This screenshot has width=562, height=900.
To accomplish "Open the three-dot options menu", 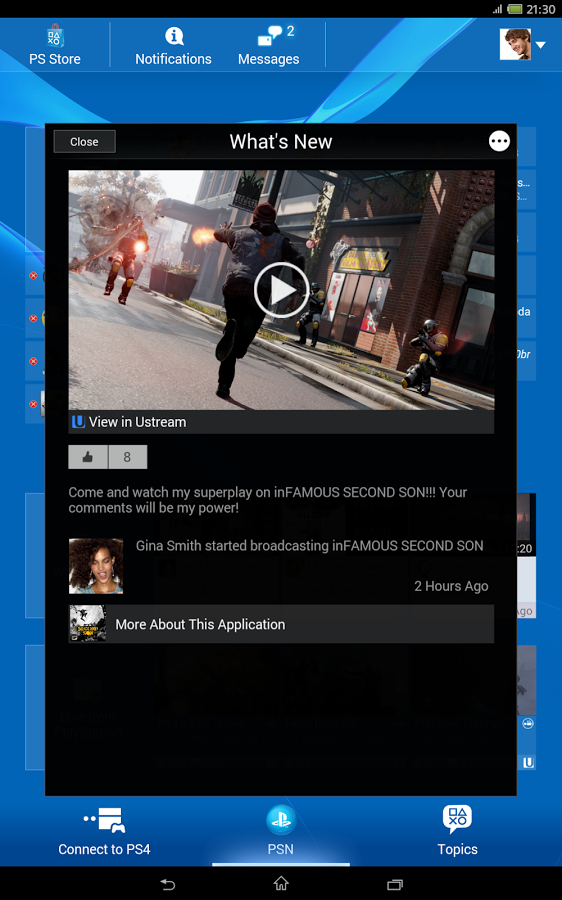I will [x=499, y=141].
